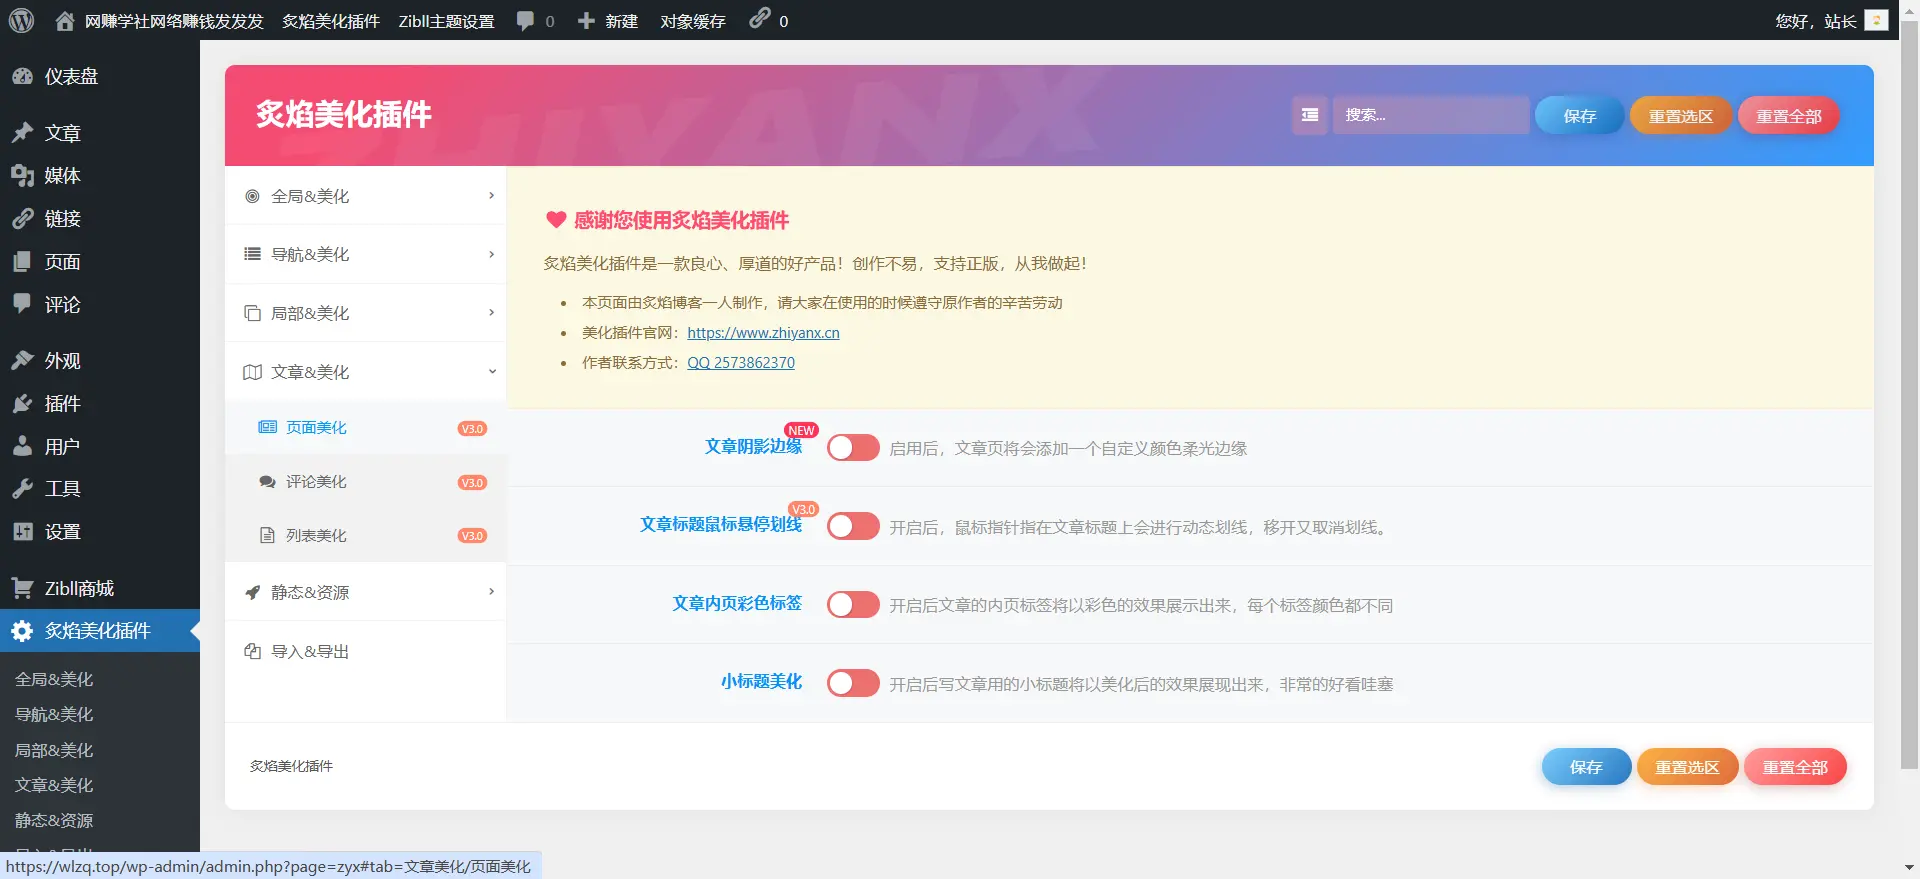Viewport: 1920px width, 879px height.
Task: Open 静态&资源 in left submenu
Action: click(x=54, y=820)
